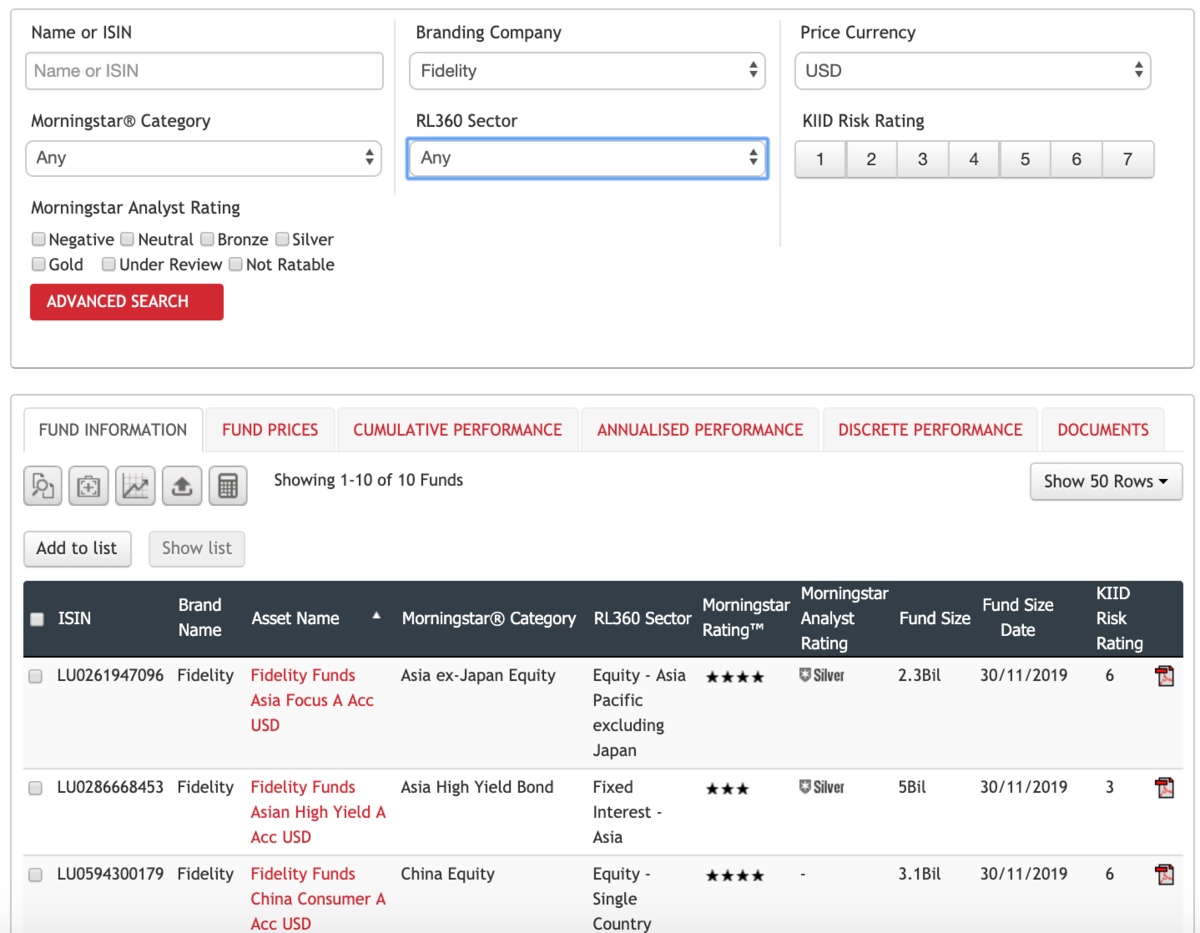
Task: Open the line chart tool icon
Action: (x=135, y=486)
